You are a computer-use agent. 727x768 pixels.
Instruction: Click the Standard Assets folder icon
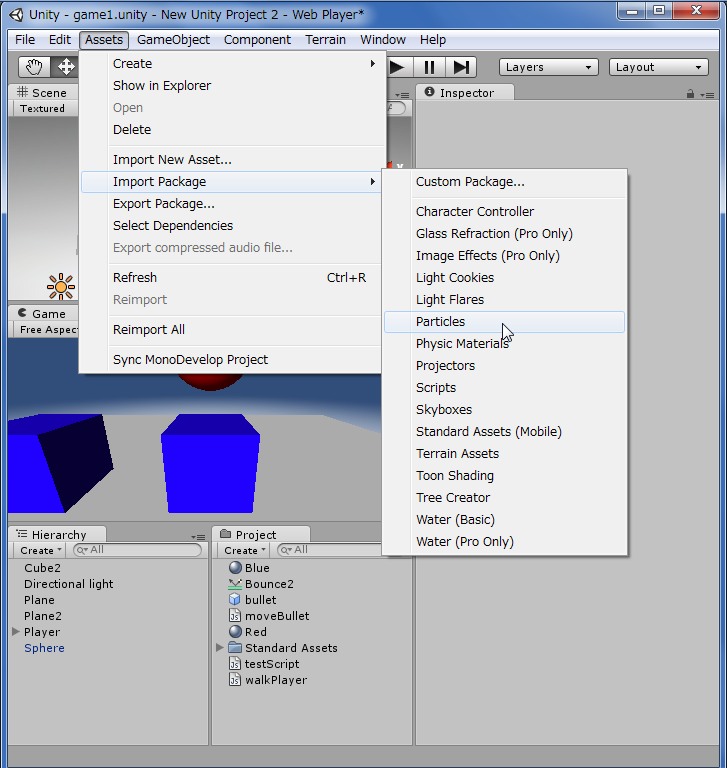[235, 648]
